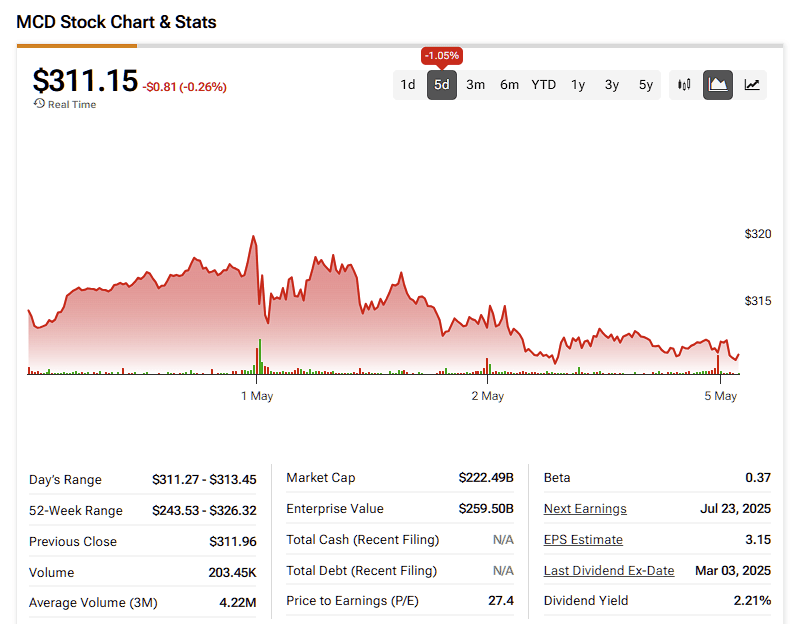Click the Average Volume value 4.22M

[238, 603]
